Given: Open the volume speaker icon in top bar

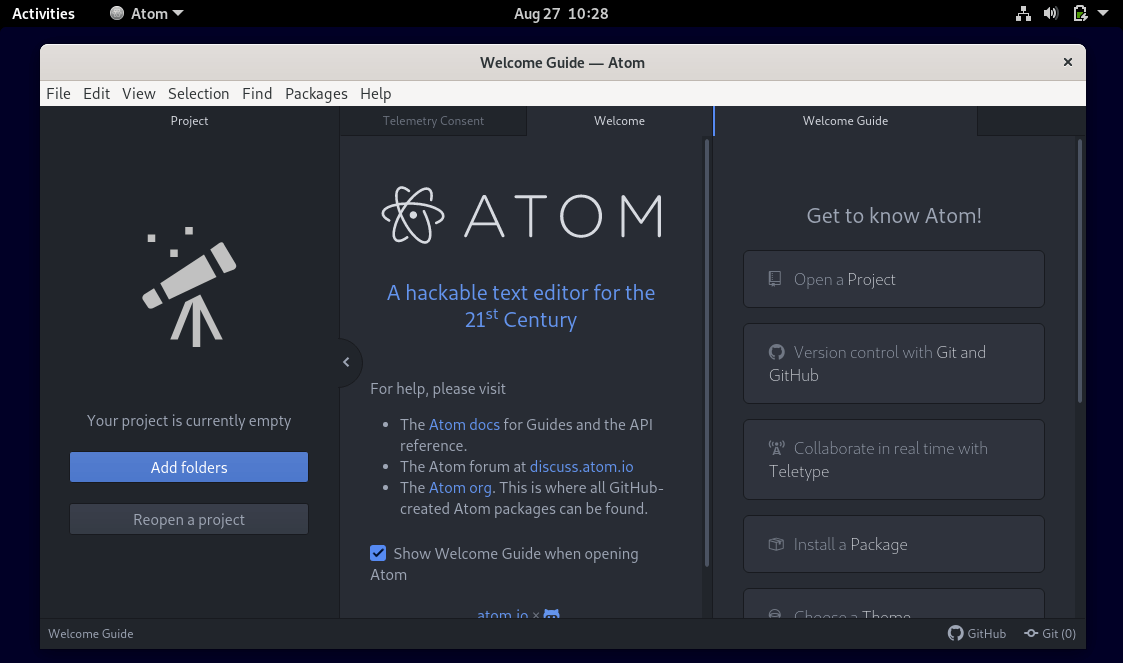Looking at the screenshot, I should [1051, 14].
